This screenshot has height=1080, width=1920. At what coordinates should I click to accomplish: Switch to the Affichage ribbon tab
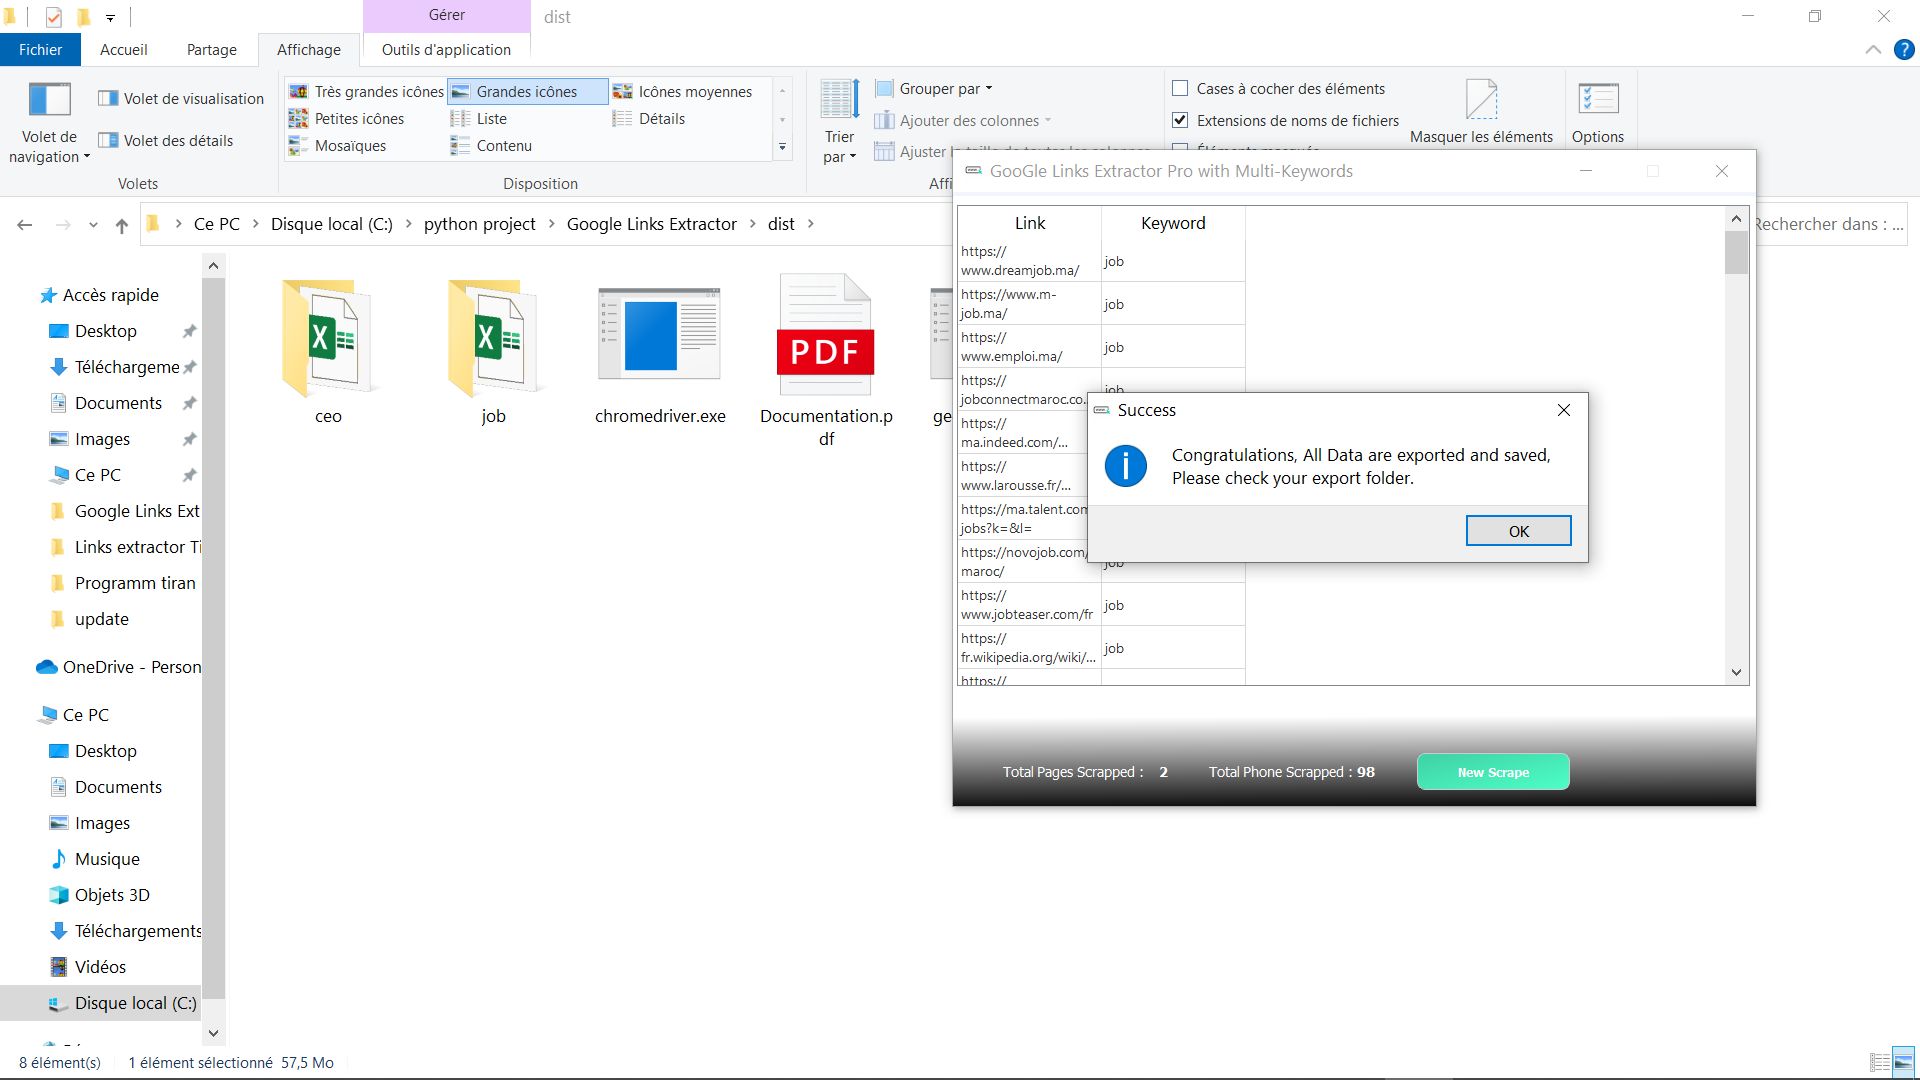pos(308,49)
